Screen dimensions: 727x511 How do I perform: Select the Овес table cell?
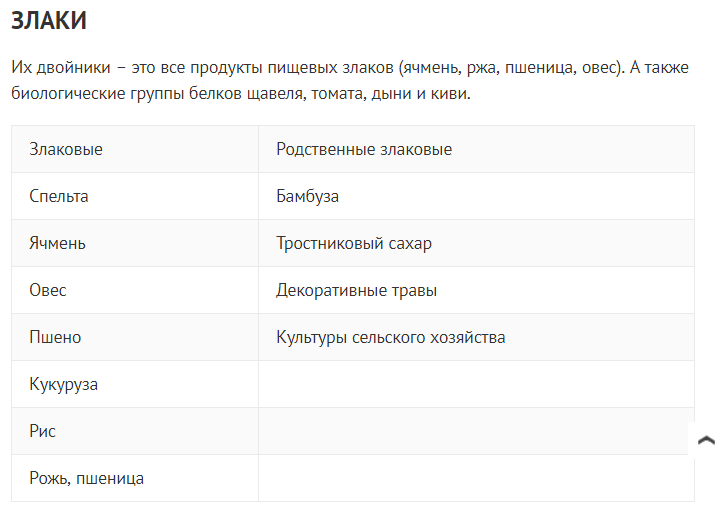[48, 291]
